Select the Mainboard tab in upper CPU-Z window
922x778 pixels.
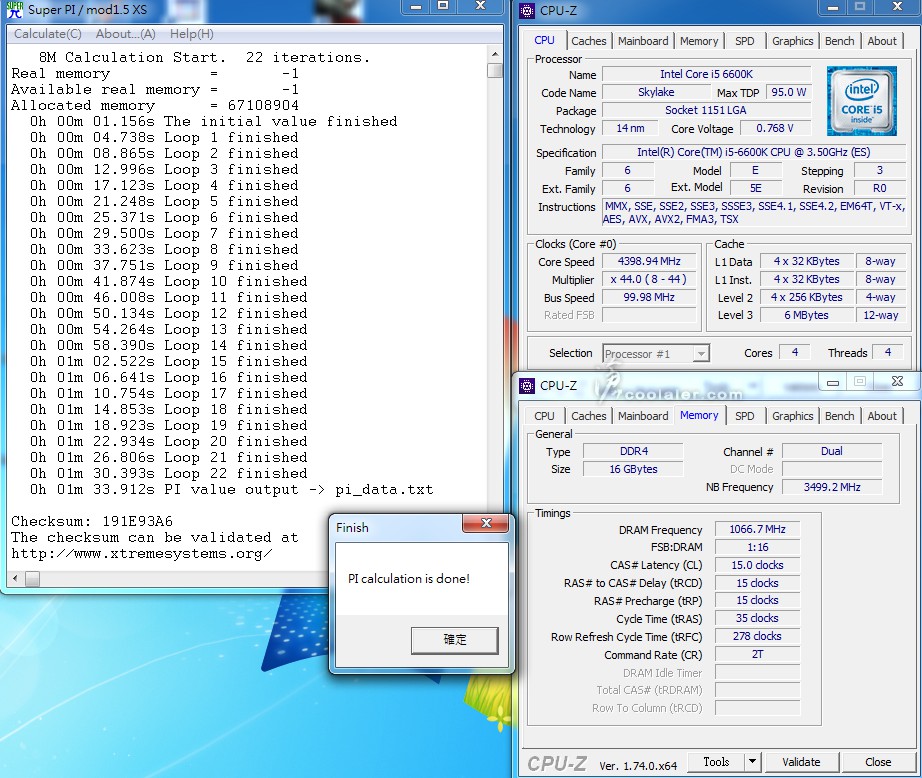point(643,41)
